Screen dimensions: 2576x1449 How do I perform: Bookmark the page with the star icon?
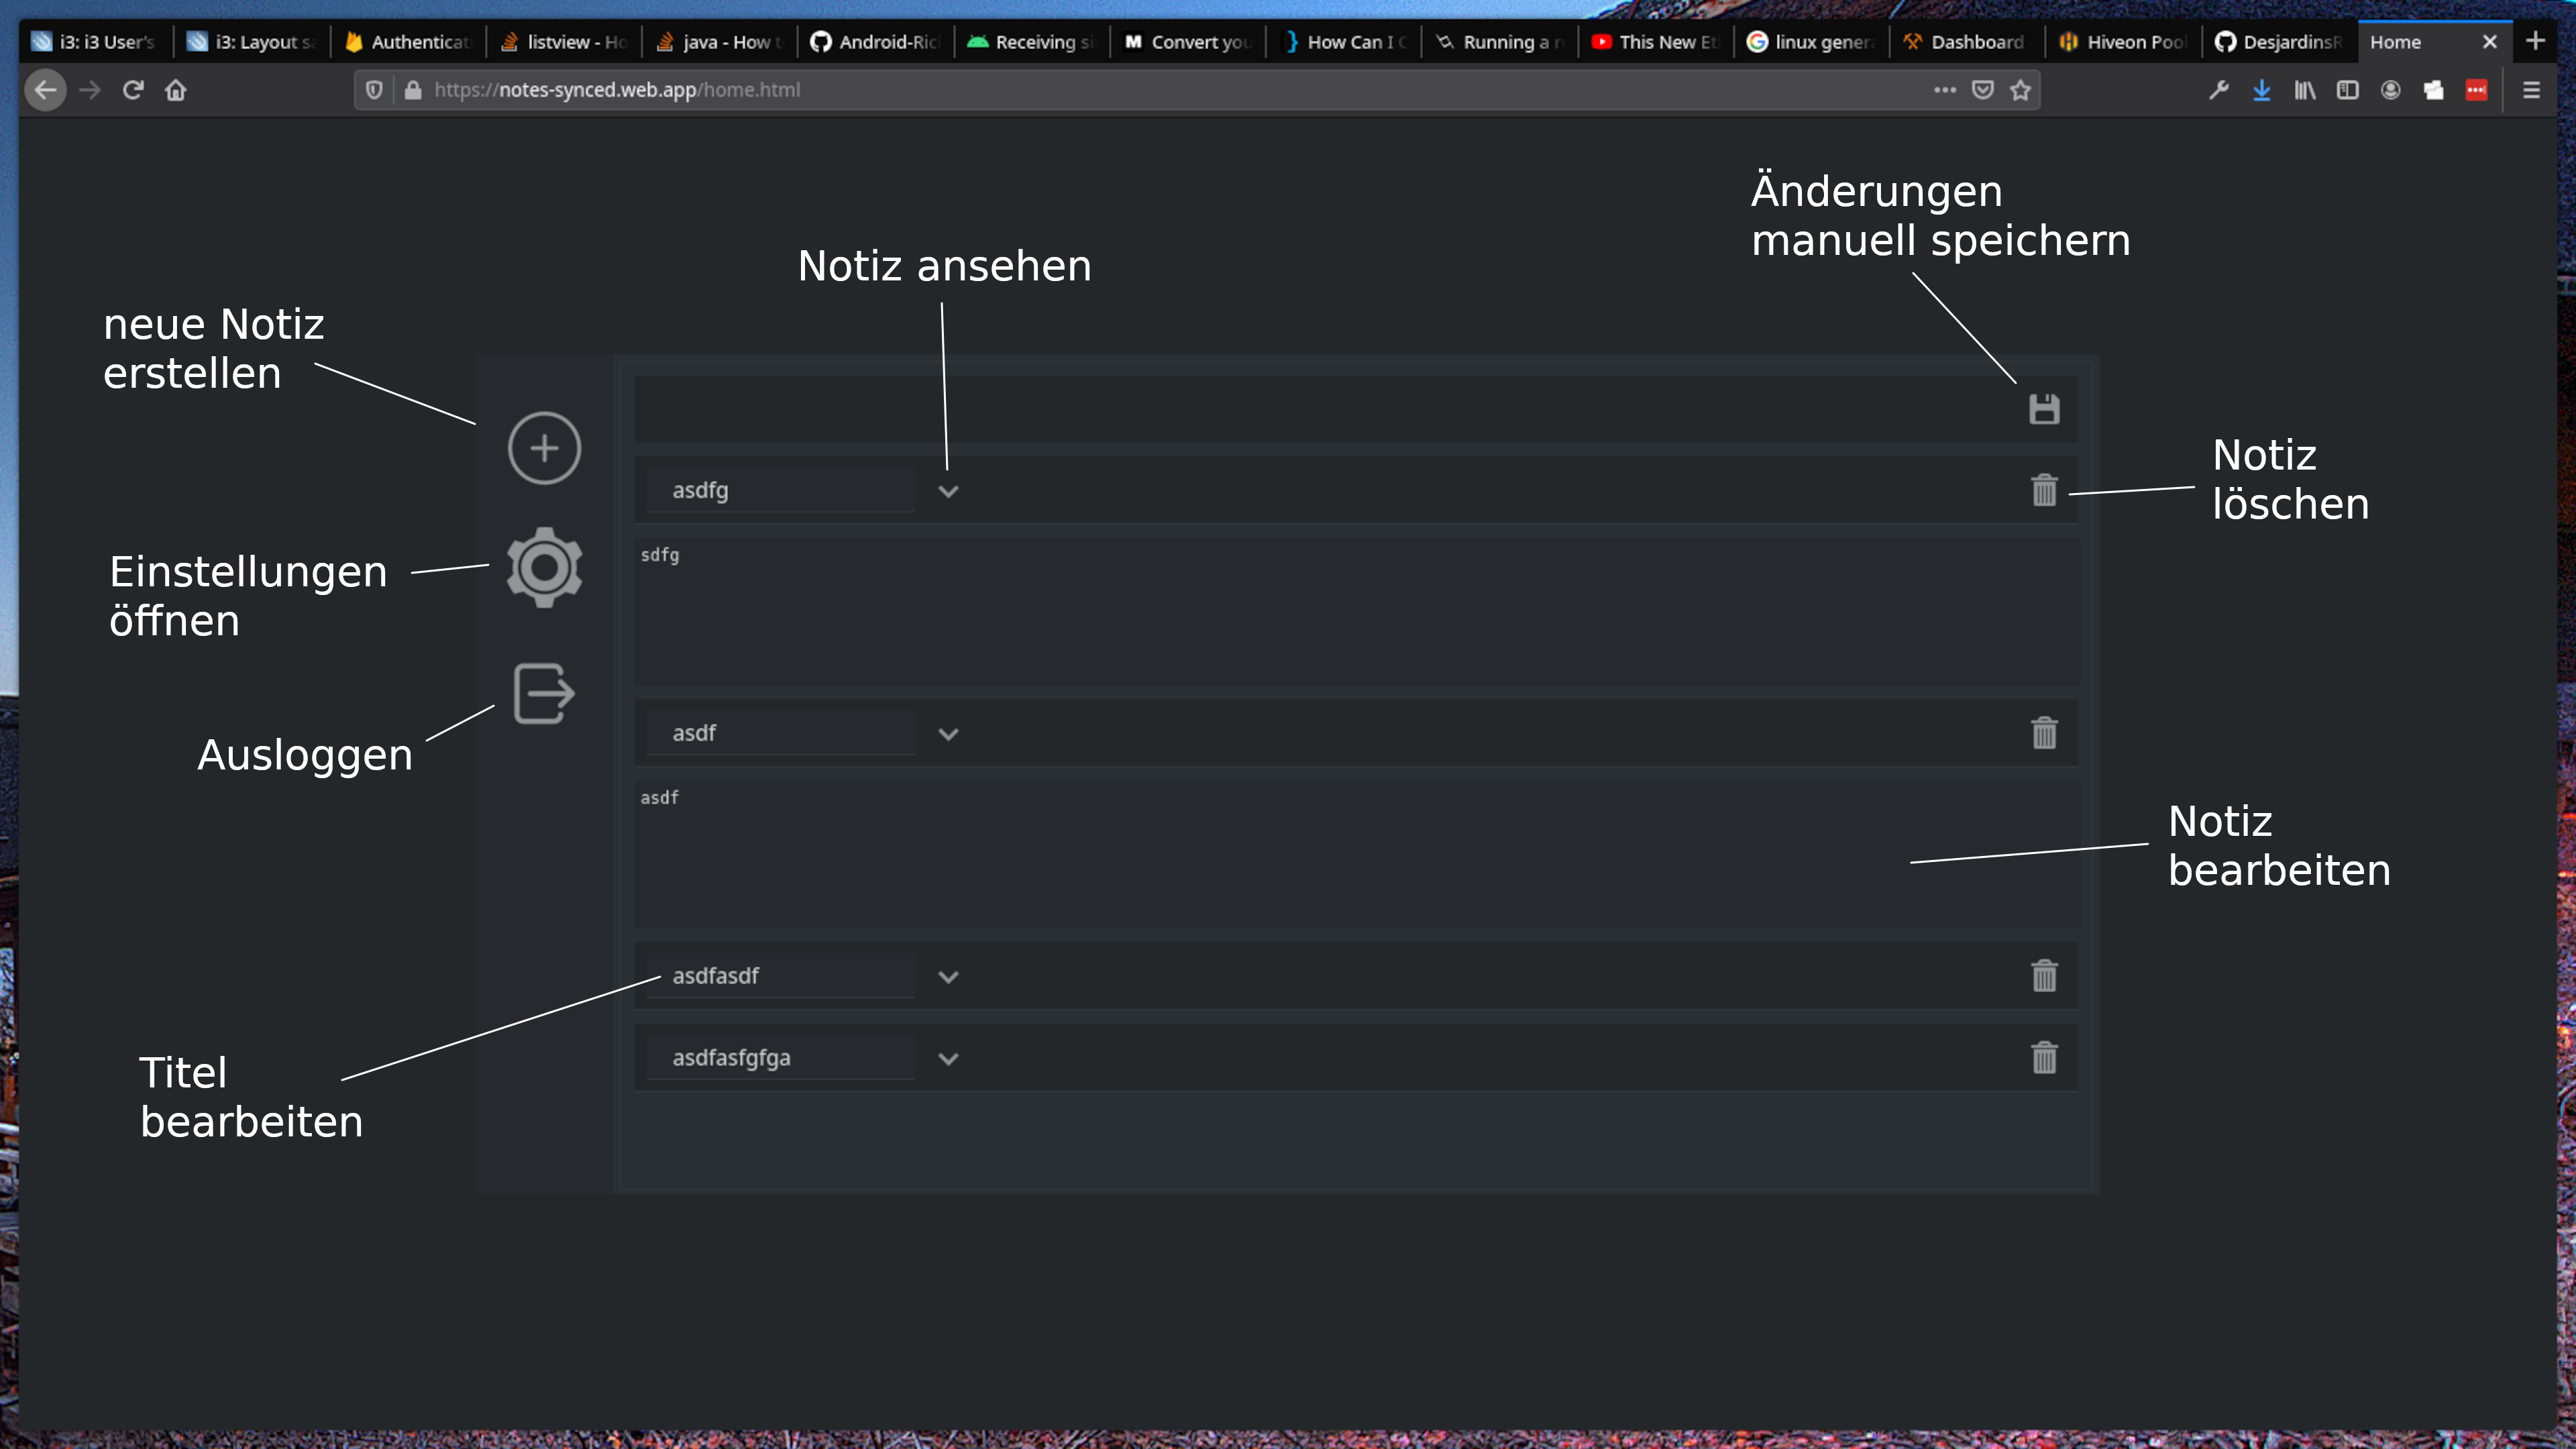point(2020,90)
